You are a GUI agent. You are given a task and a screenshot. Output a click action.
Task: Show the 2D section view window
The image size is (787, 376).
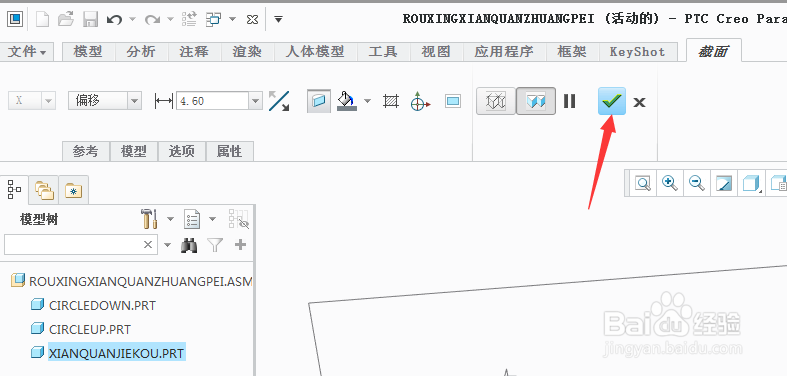click(x=453, y=101)
